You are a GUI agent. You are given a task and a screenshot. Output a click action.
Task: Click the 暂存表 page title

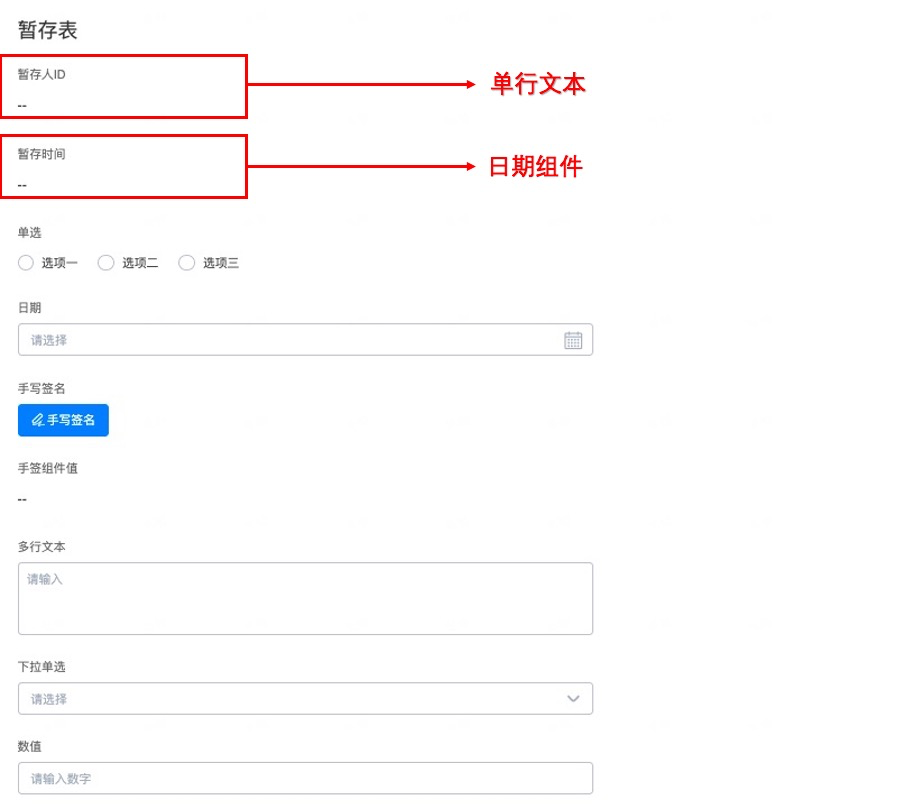point(48,30)
